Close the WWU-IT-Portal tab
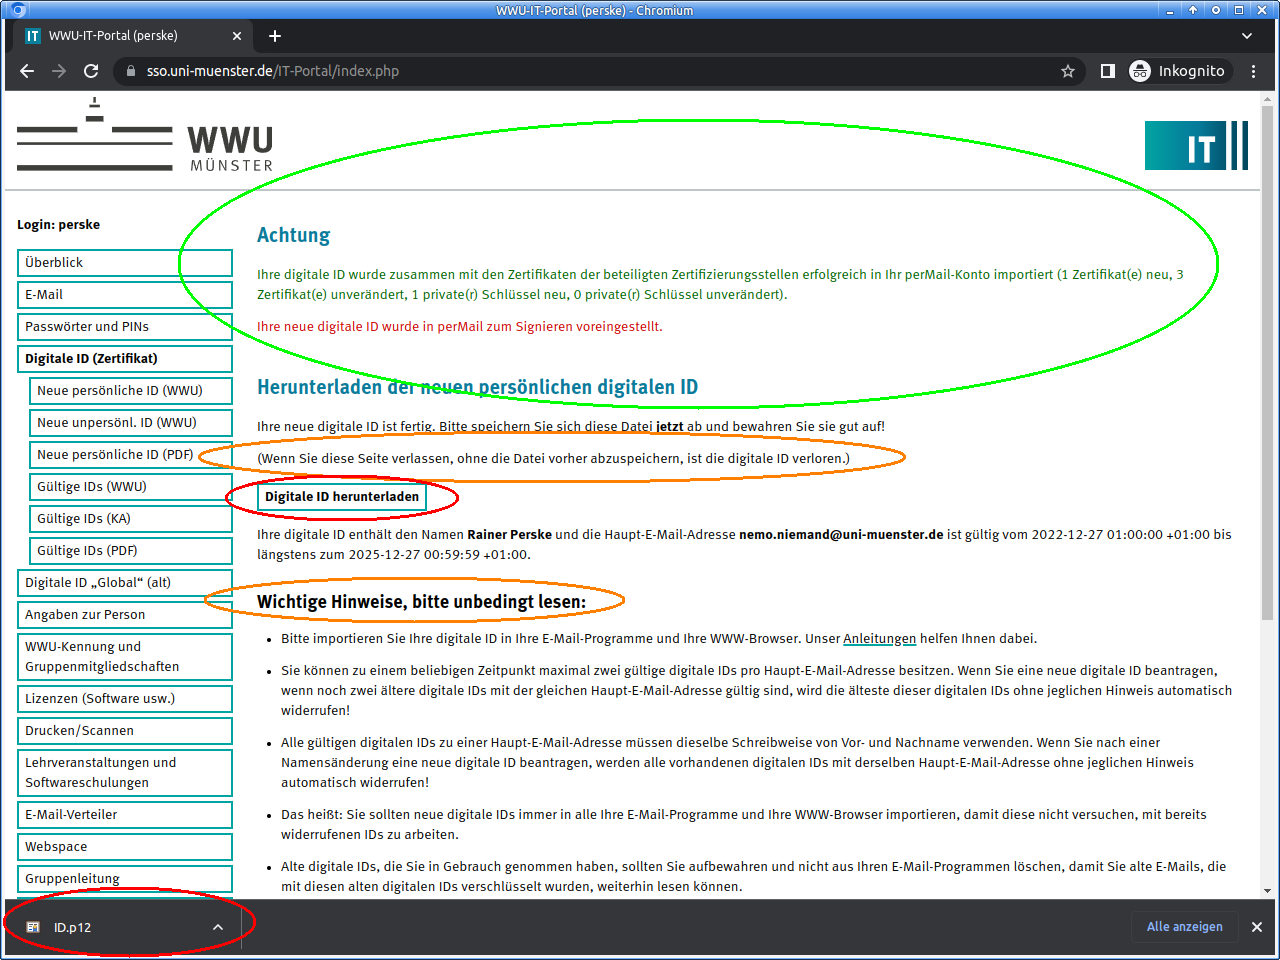The width and height of the screenshot is (1280, 960). [x=237, y=36]
